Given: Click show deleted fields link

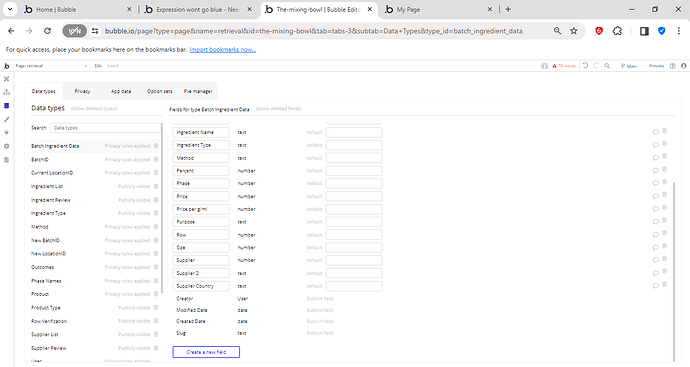Looking at the screenshot, I should click(279, 109).
